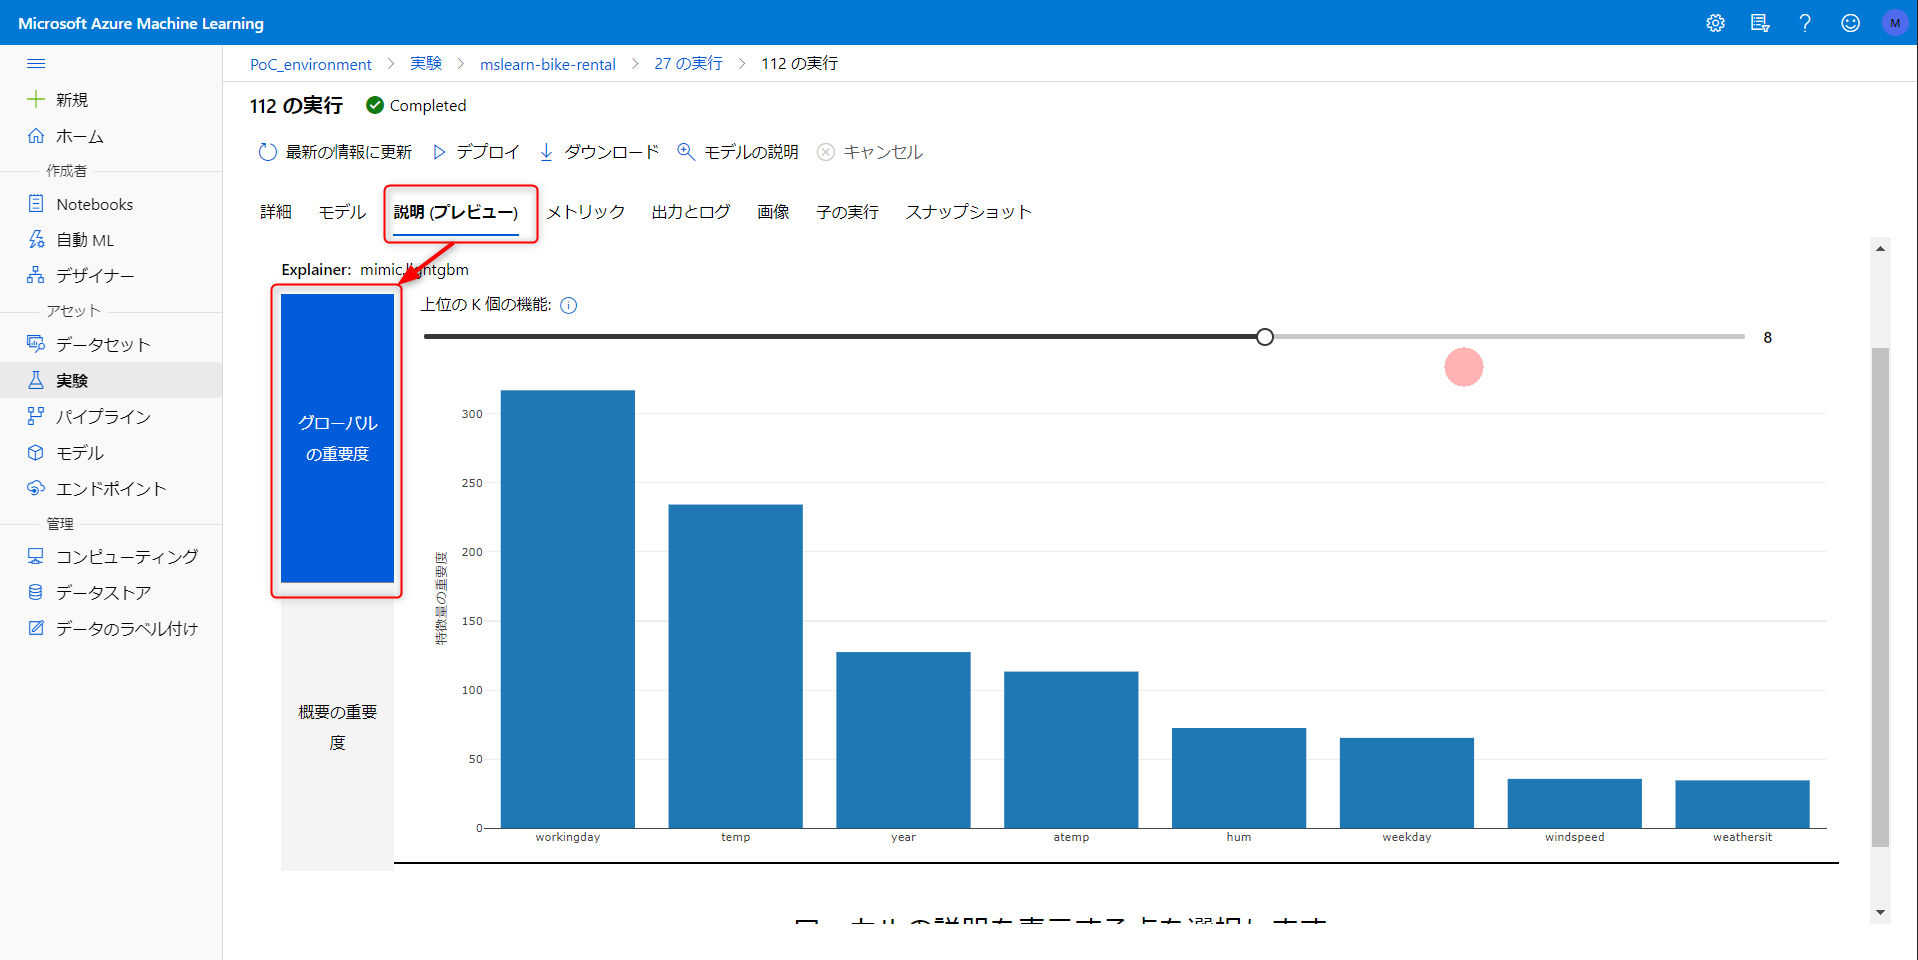Click the 実験 flask icon
Screen dimensions: 1918x960
(36, 380)
